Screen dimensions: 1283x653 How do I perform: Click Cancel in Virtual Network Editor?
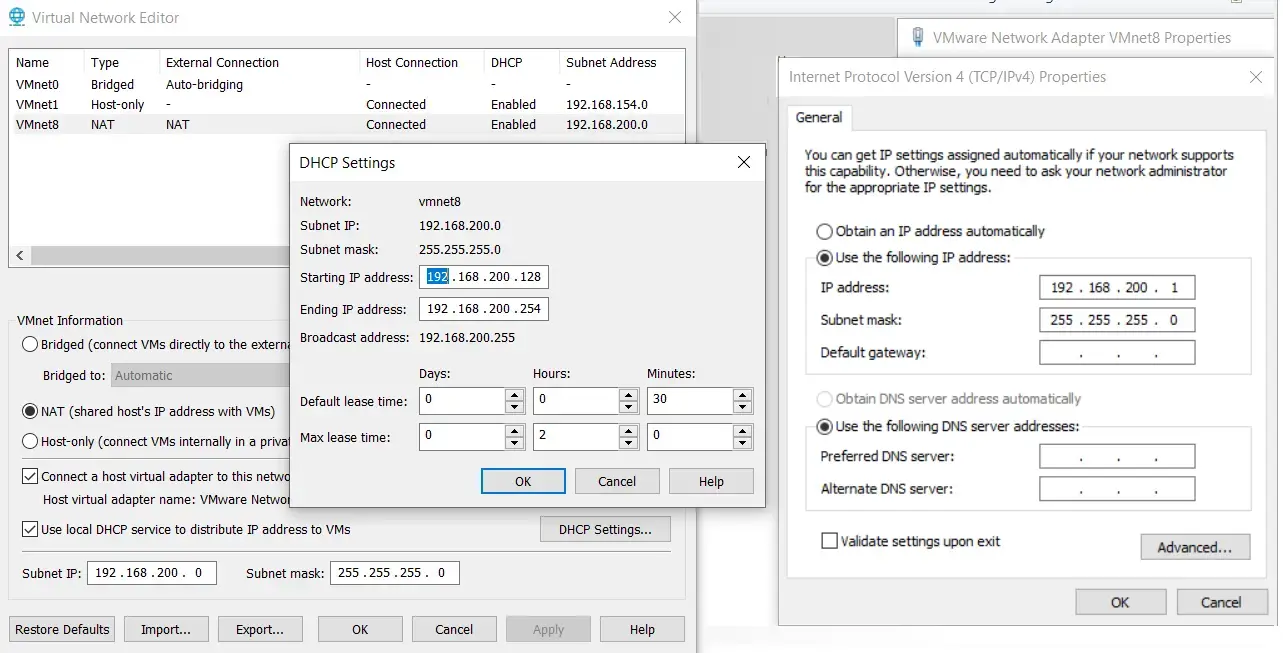(x=454, y=629)
